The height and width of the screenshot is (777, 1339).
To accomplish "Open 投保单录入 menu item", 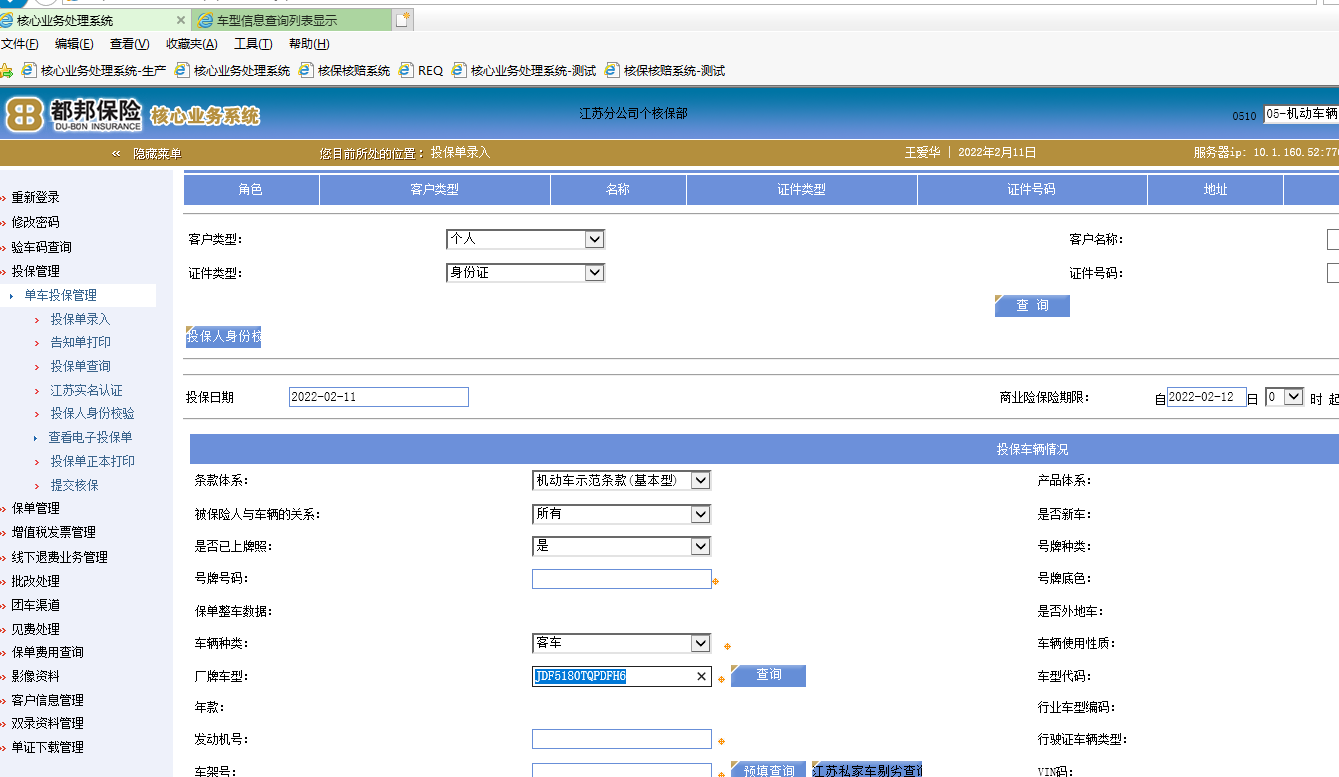I will [80, 319].
